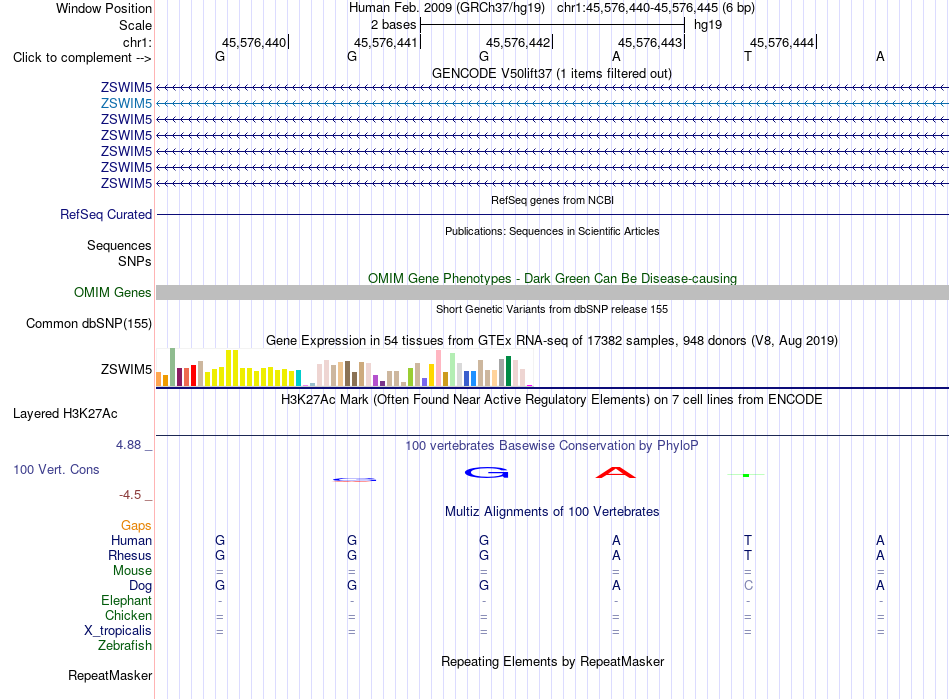Click the T base in the Rhesus row
This screenshot has width=950, height=699.
pos(748,555)
